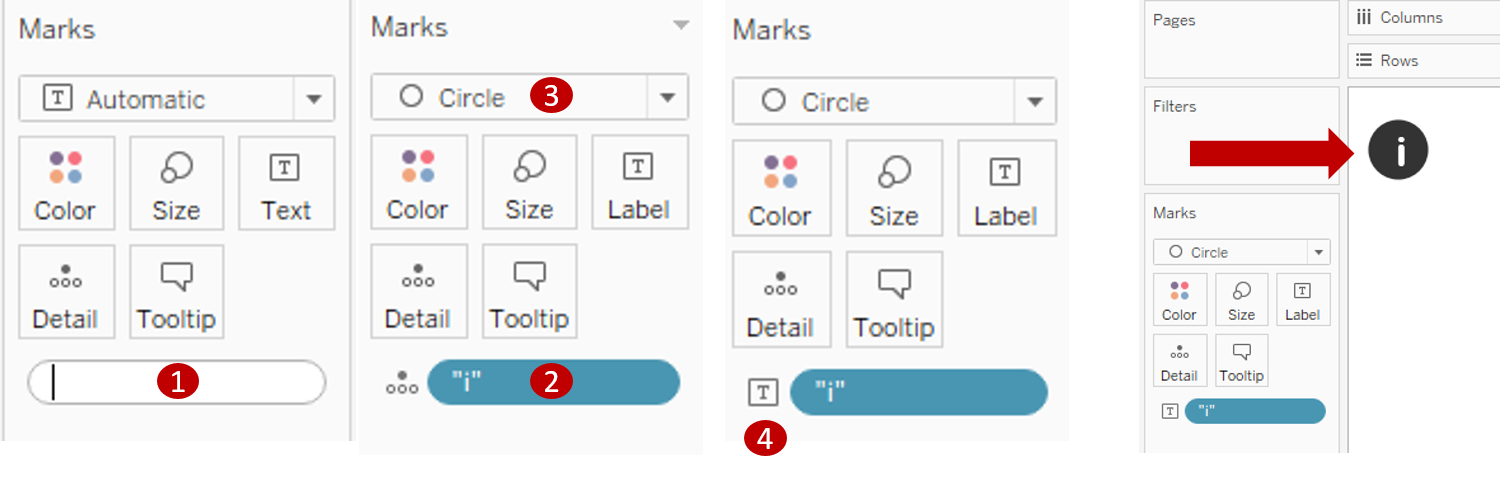1500x478 pixels.
Task: Open the small Circle dropdown below Filters
Action: 1320,252
